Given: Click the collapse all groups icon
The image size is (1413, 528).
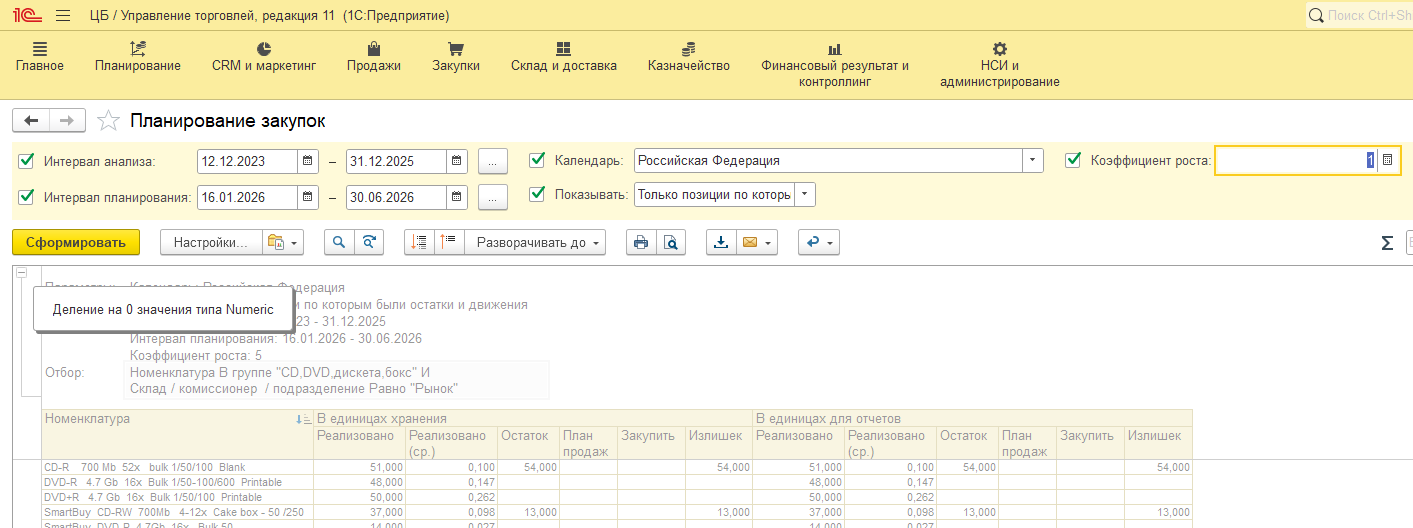Looking at the screenshot, I should (448, 242).
